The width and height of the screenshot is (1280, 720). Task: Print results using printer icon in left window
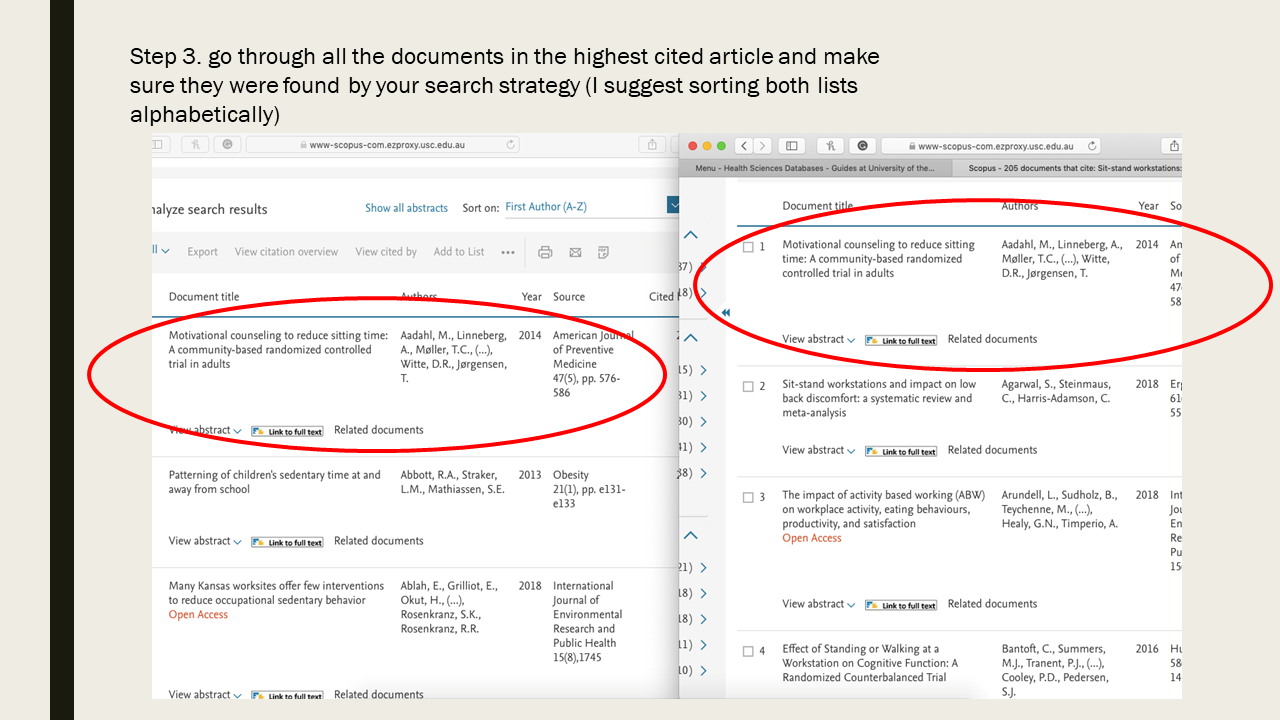(x=545, y=252)
